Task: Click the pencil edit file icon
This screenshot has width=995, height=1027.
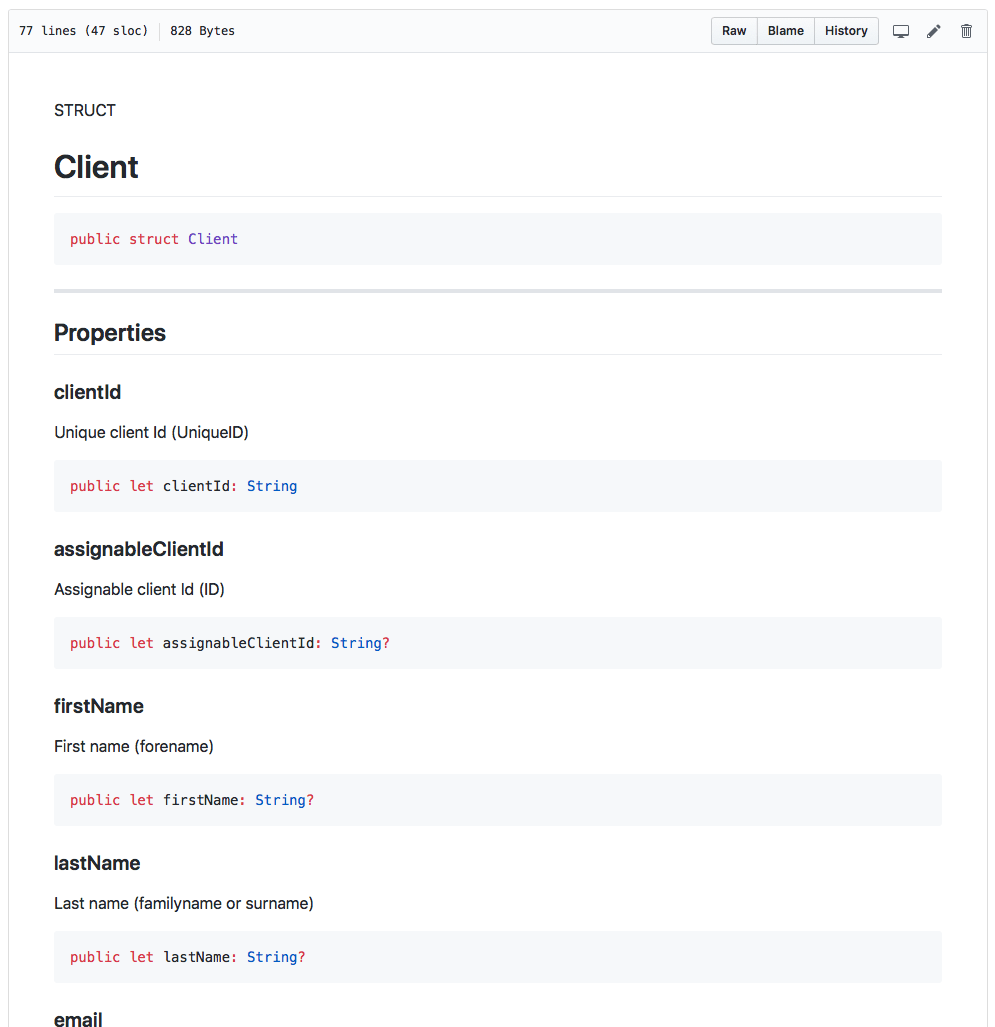Action: coord(933,31)
